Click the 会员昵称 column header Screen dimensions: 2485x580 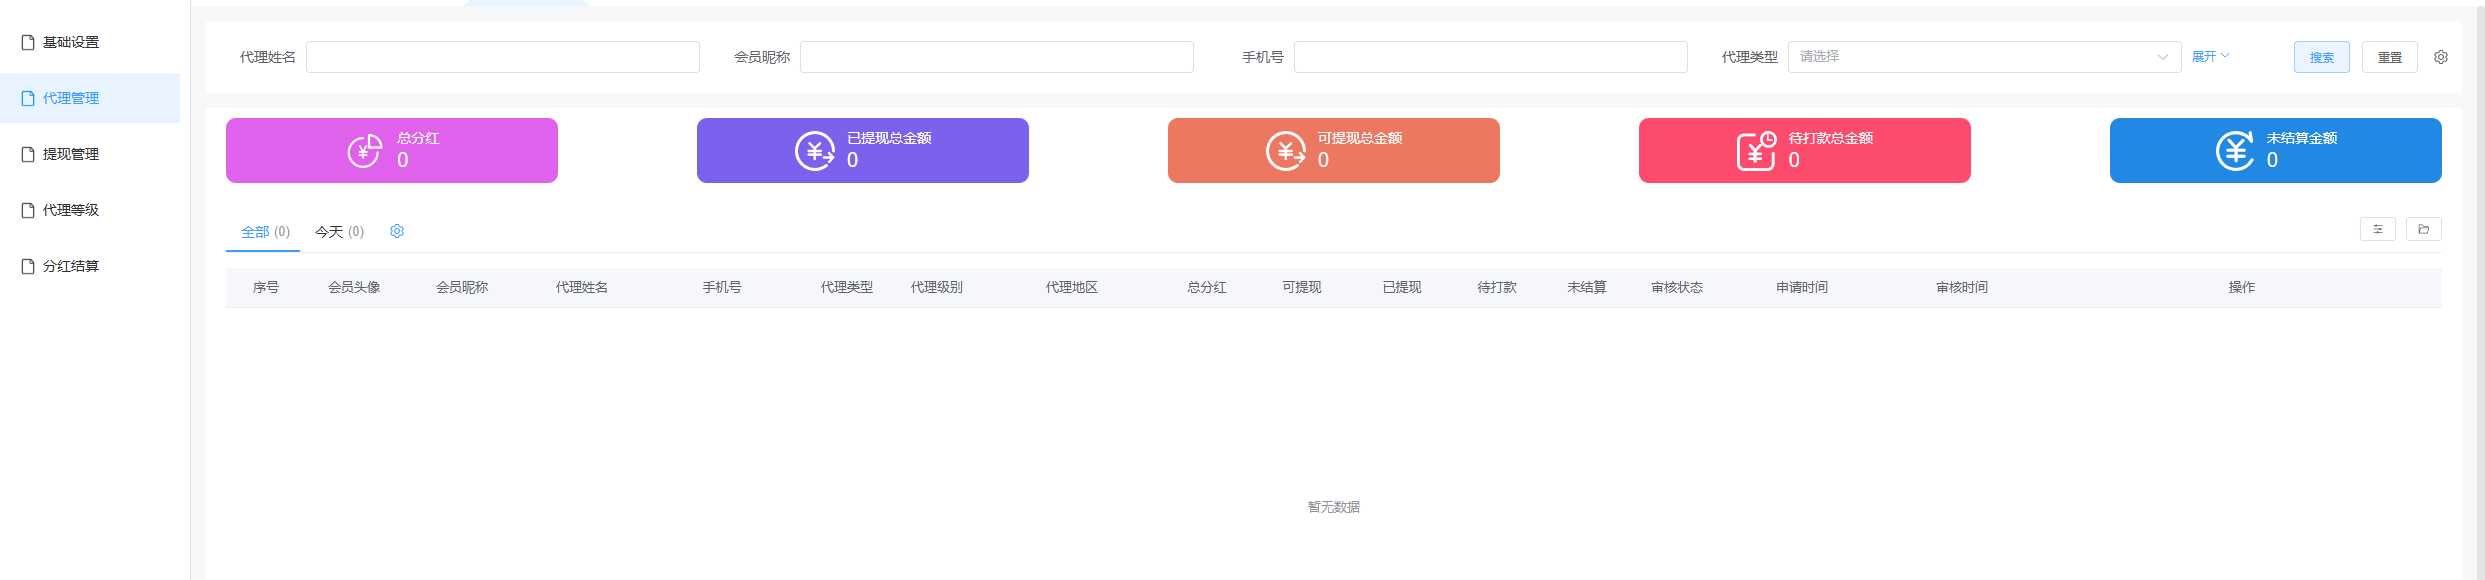pos(462,287)
